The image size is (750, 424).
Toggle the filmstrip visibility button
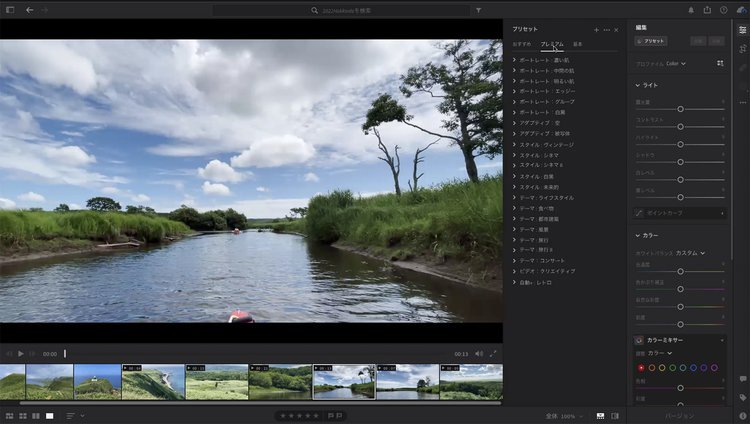(x=600, y=415)
